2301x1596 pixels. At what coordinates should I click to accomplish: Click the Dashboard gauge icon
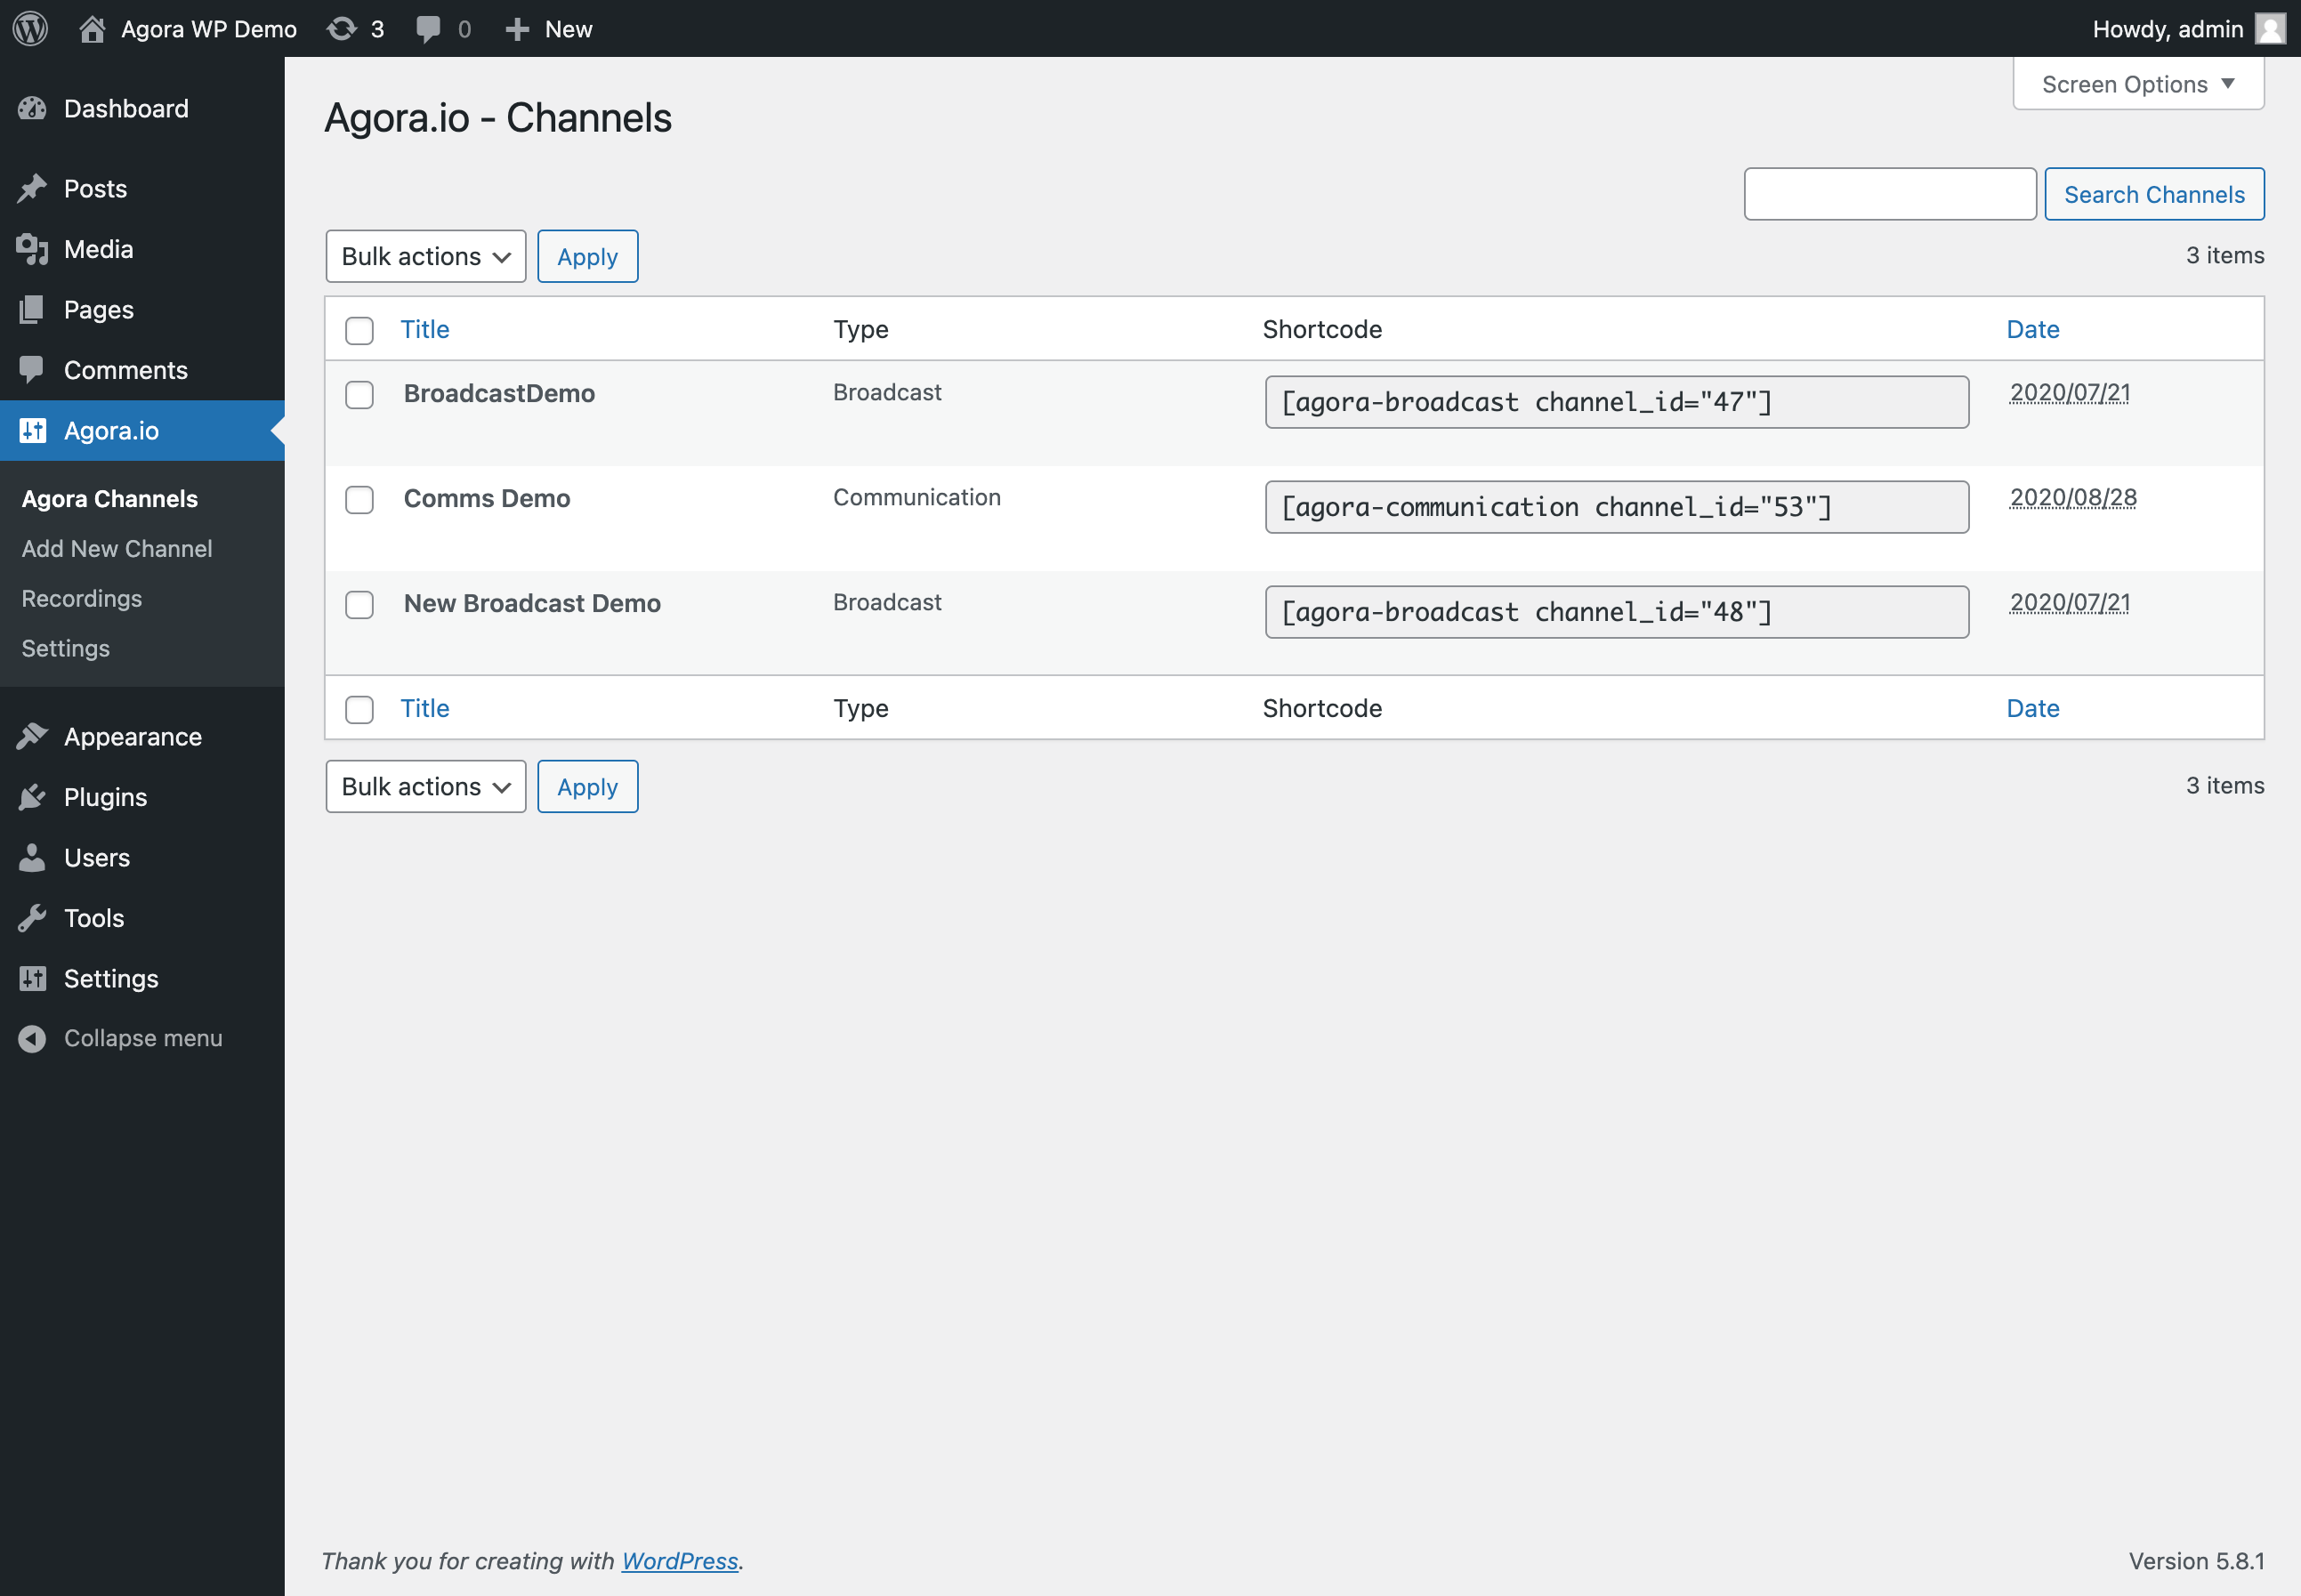pyautogui.click(x=32, y=108)
